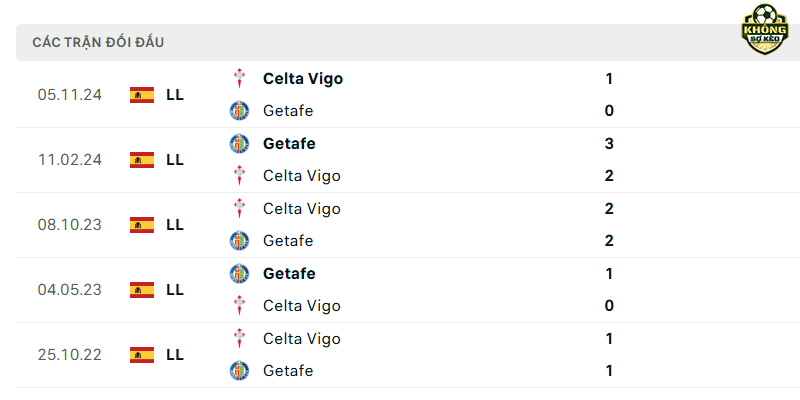This screenshot has width=800, height=400.
Task: Click Celta Vigo name in 25.10.22 row
Action: point(302,338)
